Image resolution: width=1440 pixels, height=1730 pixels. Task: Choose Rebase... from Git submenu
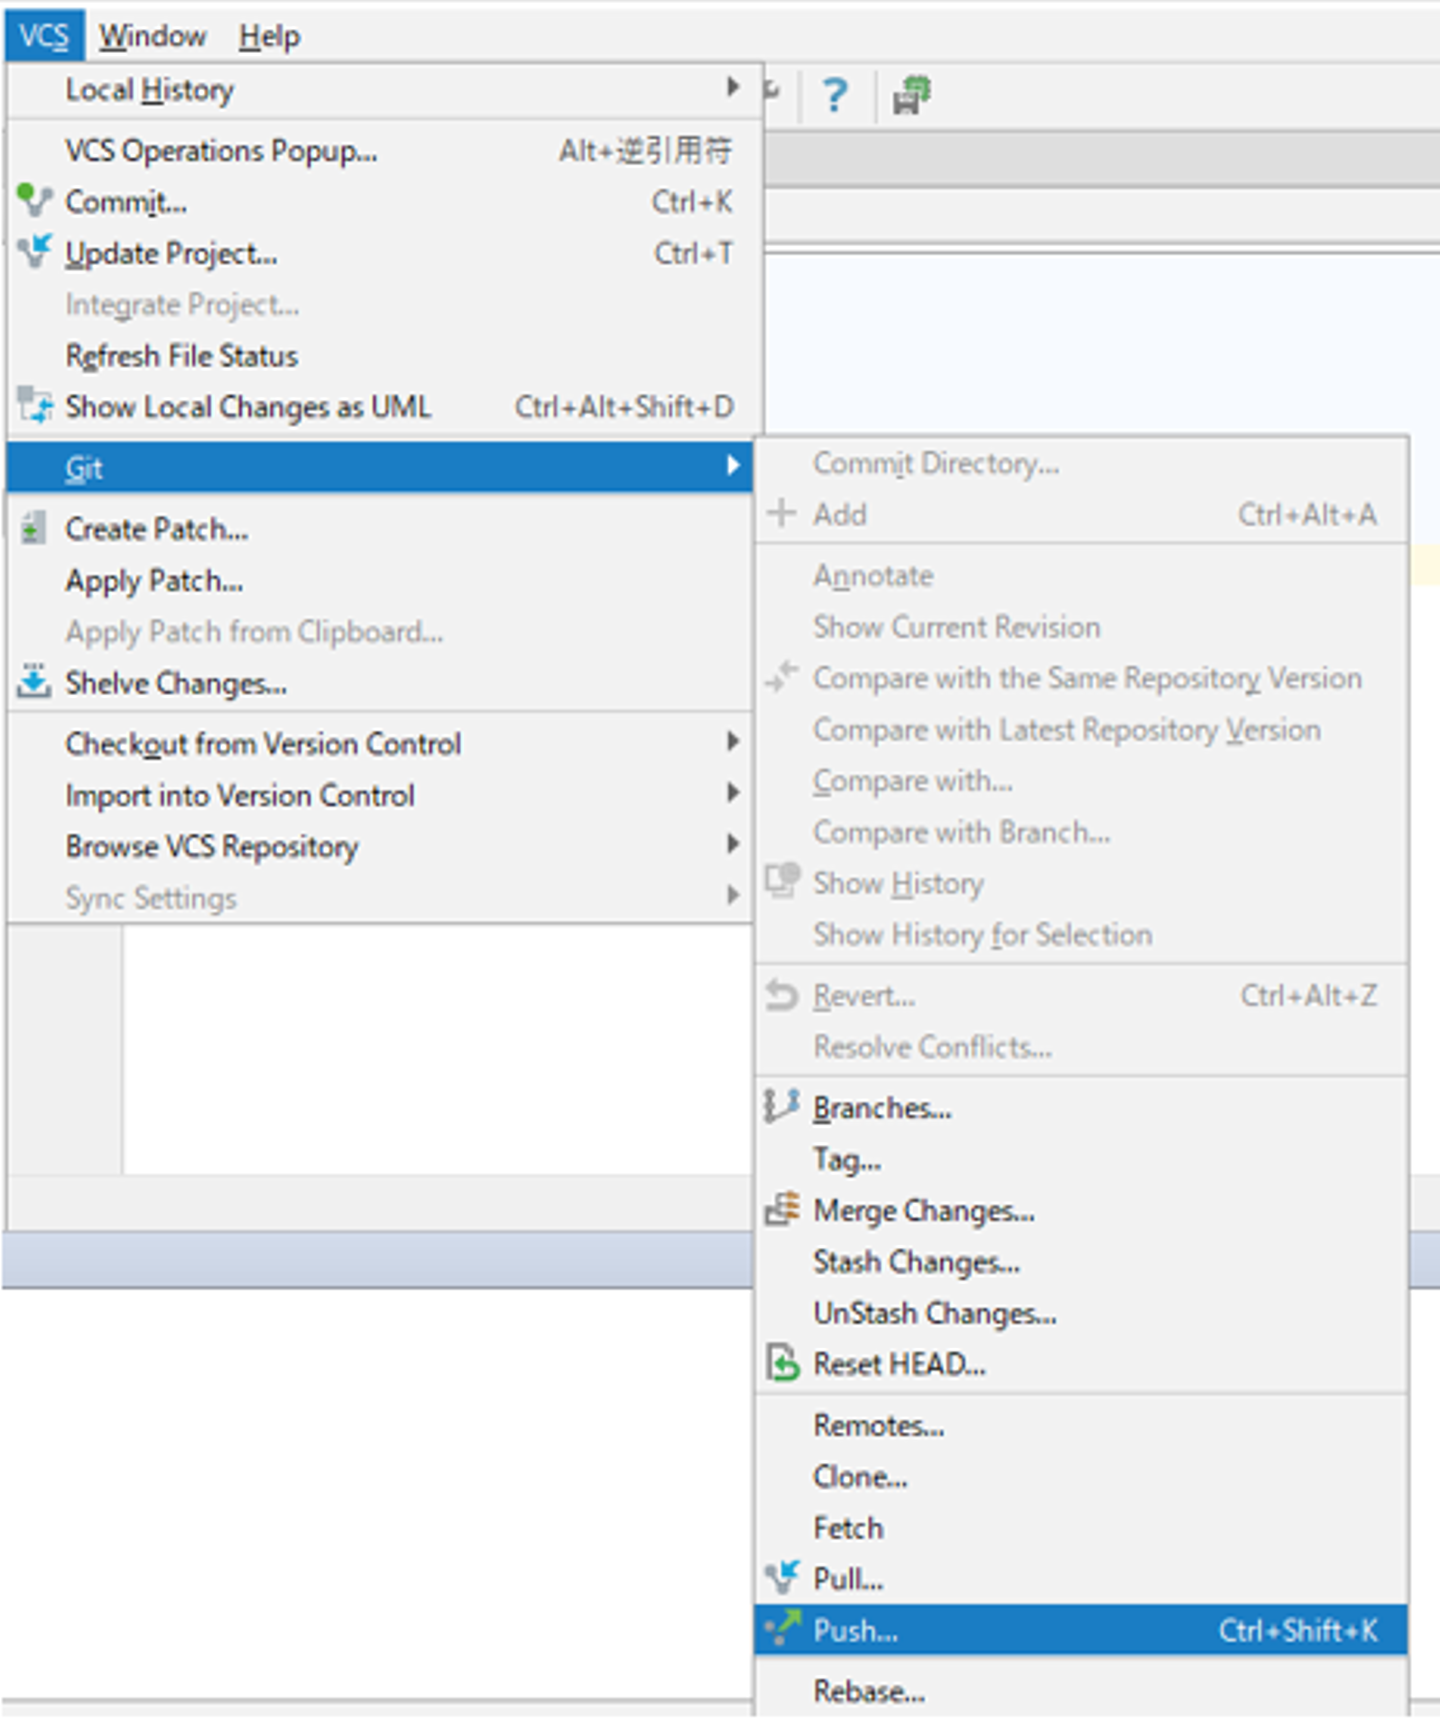point(1082,1691)
